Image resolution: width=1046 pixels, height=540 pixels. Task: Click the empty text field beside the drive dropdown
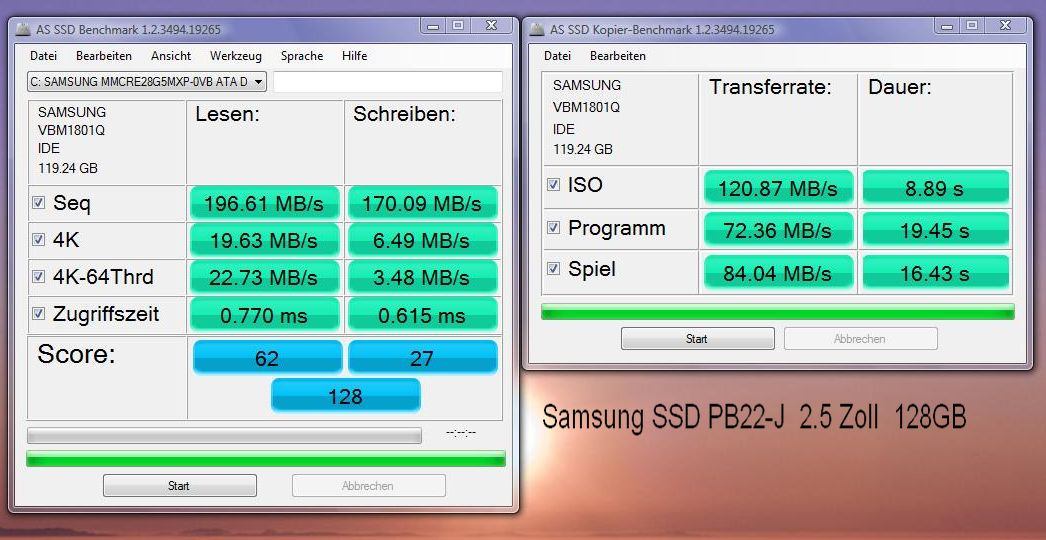[388, 82]
